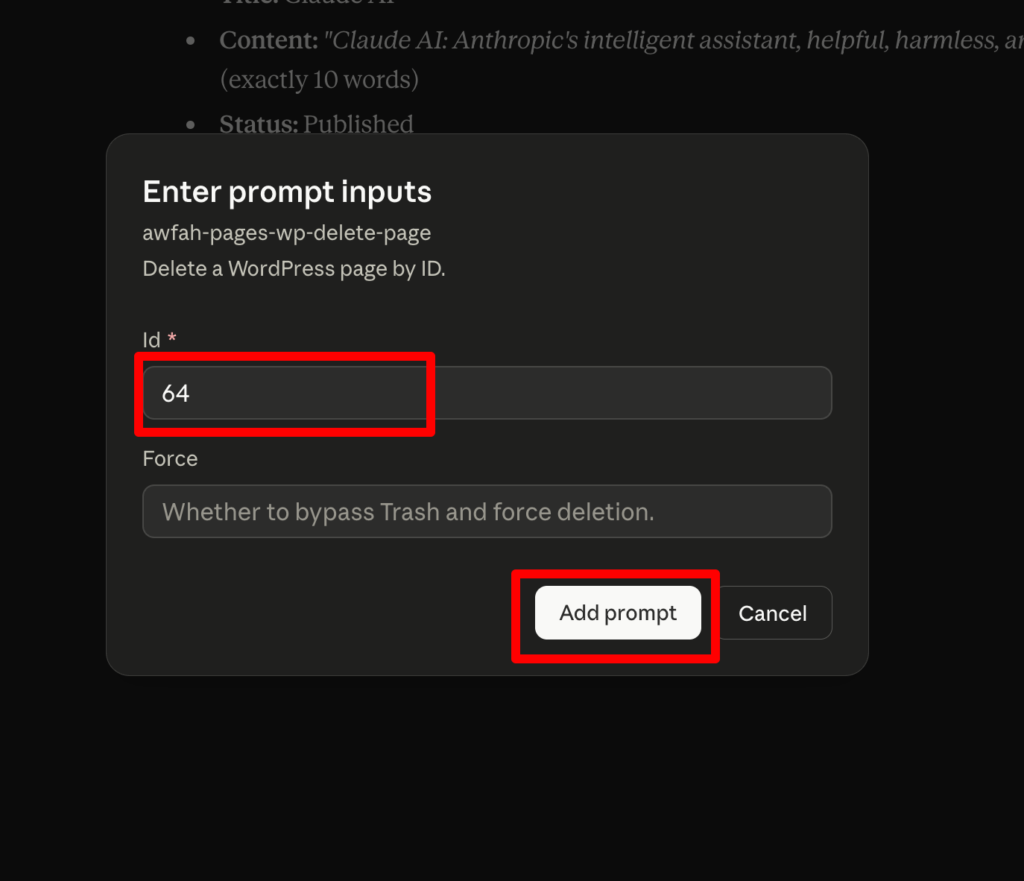
Task: Click the Add prompt button
Action: 618,613
